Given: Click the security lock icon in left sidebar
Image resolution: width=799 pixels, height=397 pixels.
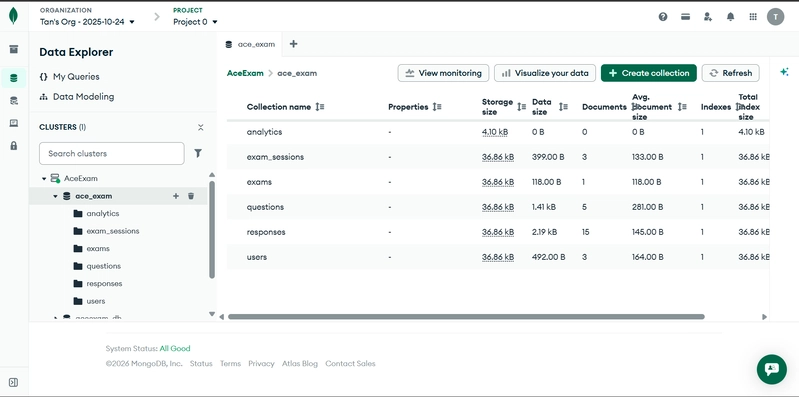Looking at the screenshot, I should point(14,146).
